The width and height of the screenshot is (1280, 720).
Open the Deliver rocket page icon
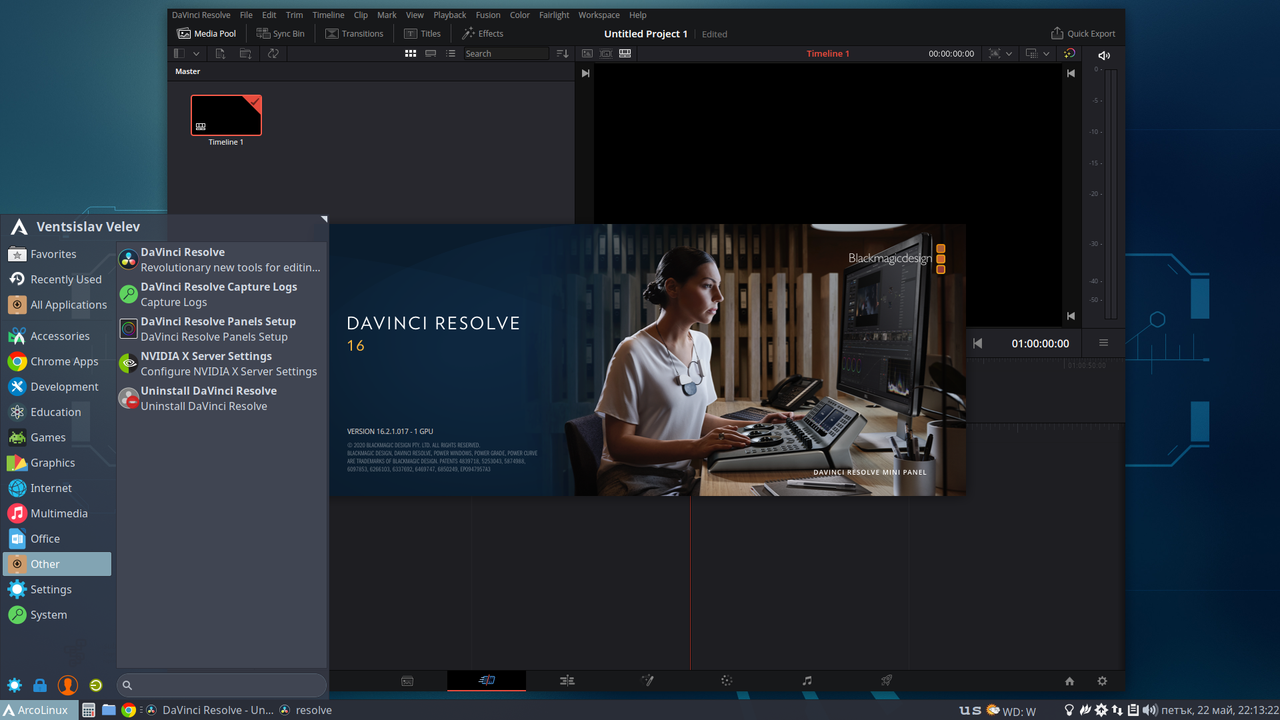(x=886, y=681)
